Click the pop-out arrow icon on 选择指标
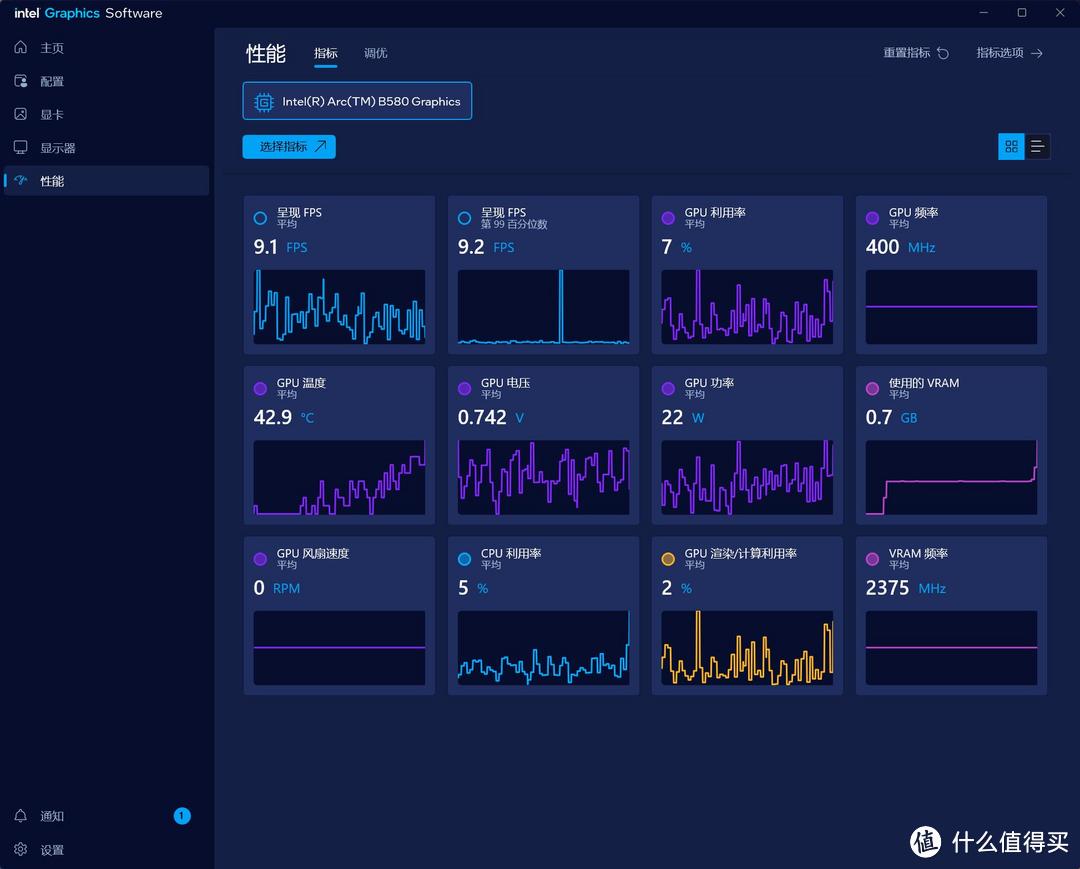 pos(320,147)
